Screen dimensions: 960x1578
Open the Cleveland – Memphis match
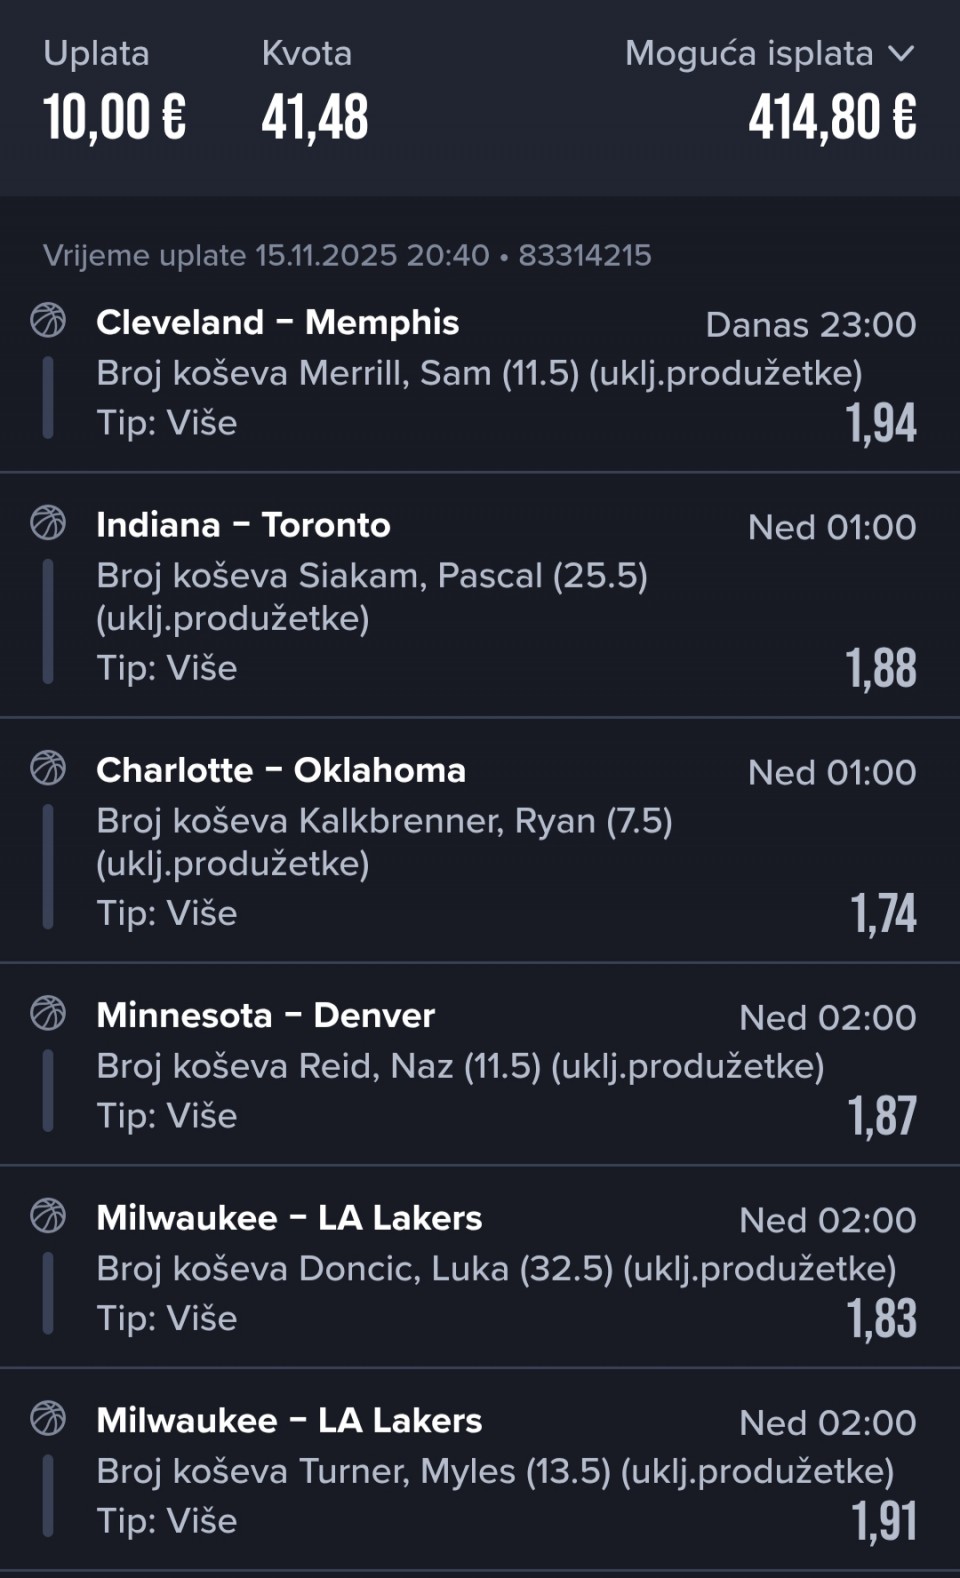(277, 322)
